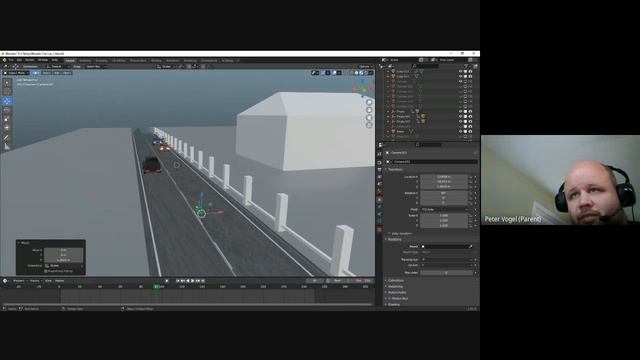This screenshot has height=360, width=640.
Task: Click the Location X value field
Action: click(x=444, y=177)
